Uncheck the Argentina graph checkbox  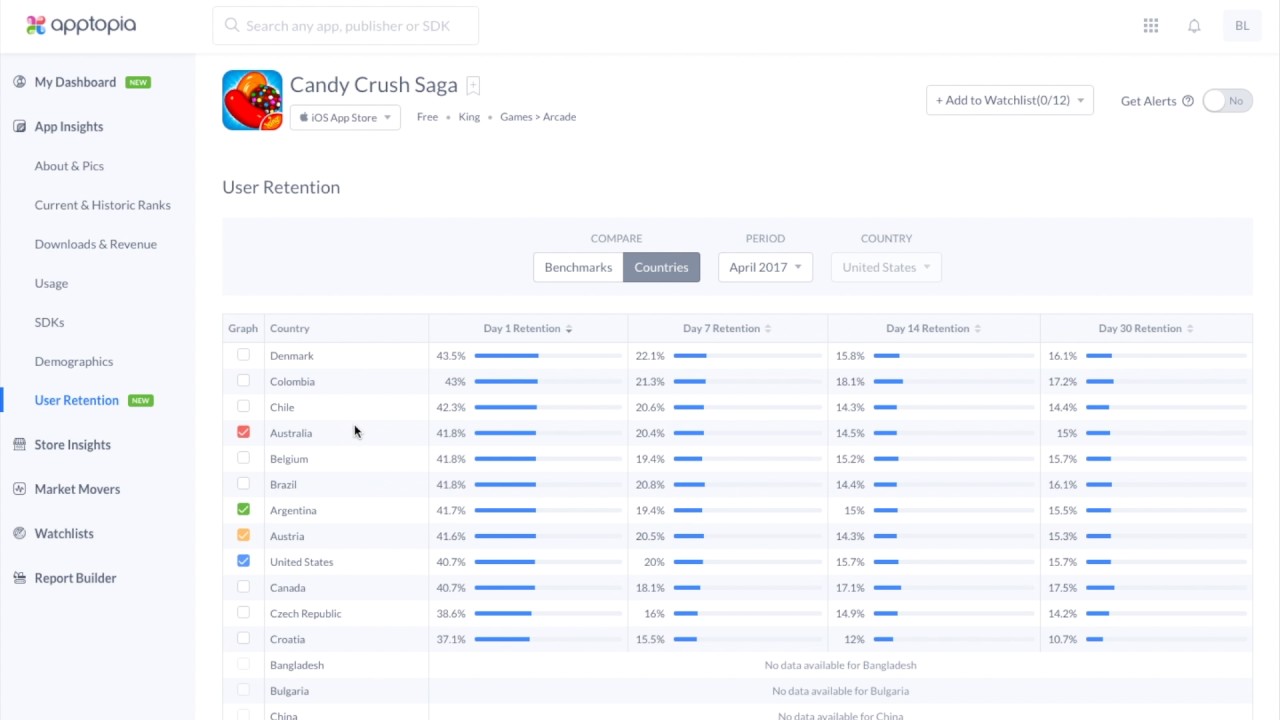pyautogui.click(x=243, y=509)
